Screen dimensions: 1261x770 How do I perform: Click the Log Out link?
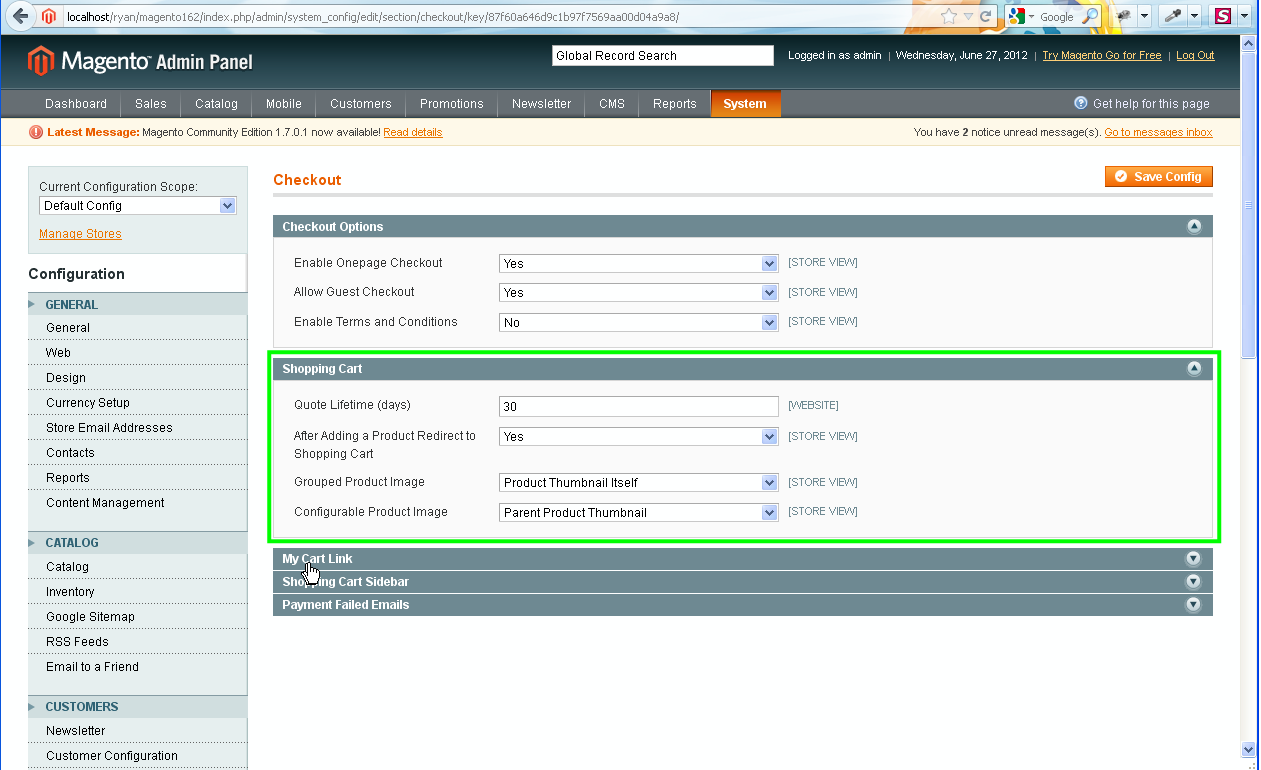[x=1195, y=56]
